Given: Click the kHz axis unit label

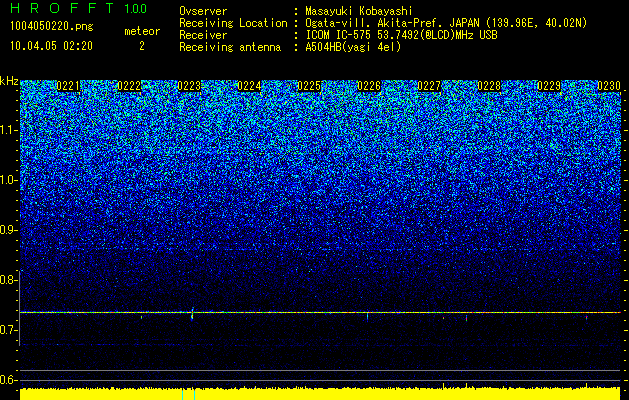Looking at the screenshot, I should click(x=9, y=81).
